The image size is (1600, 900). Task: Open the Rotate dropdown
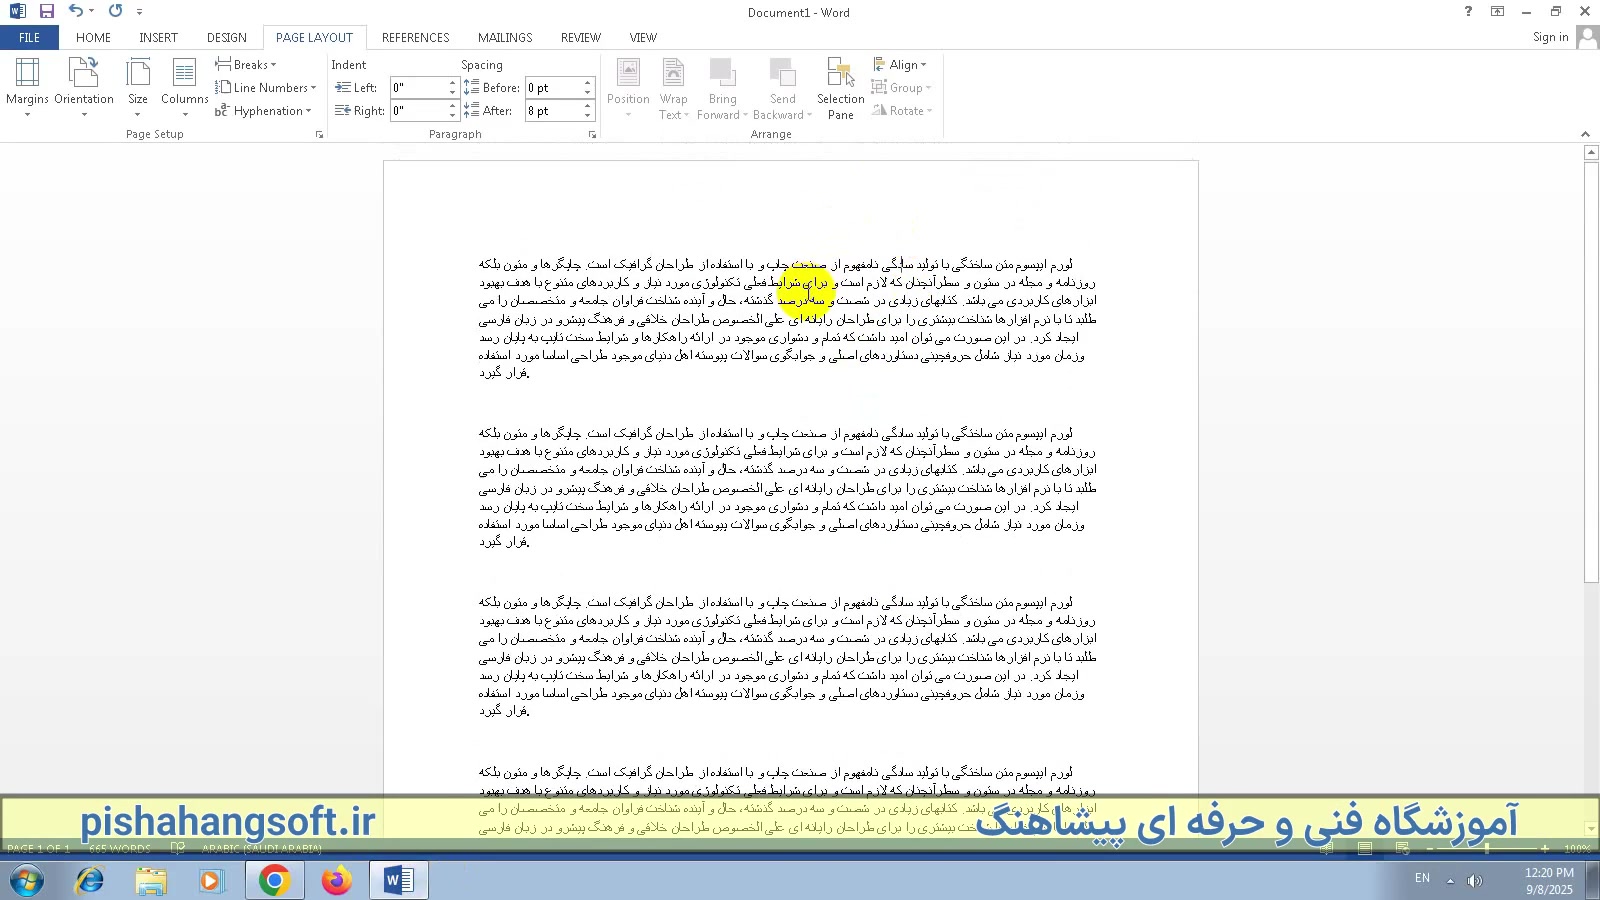coord(902,111)
